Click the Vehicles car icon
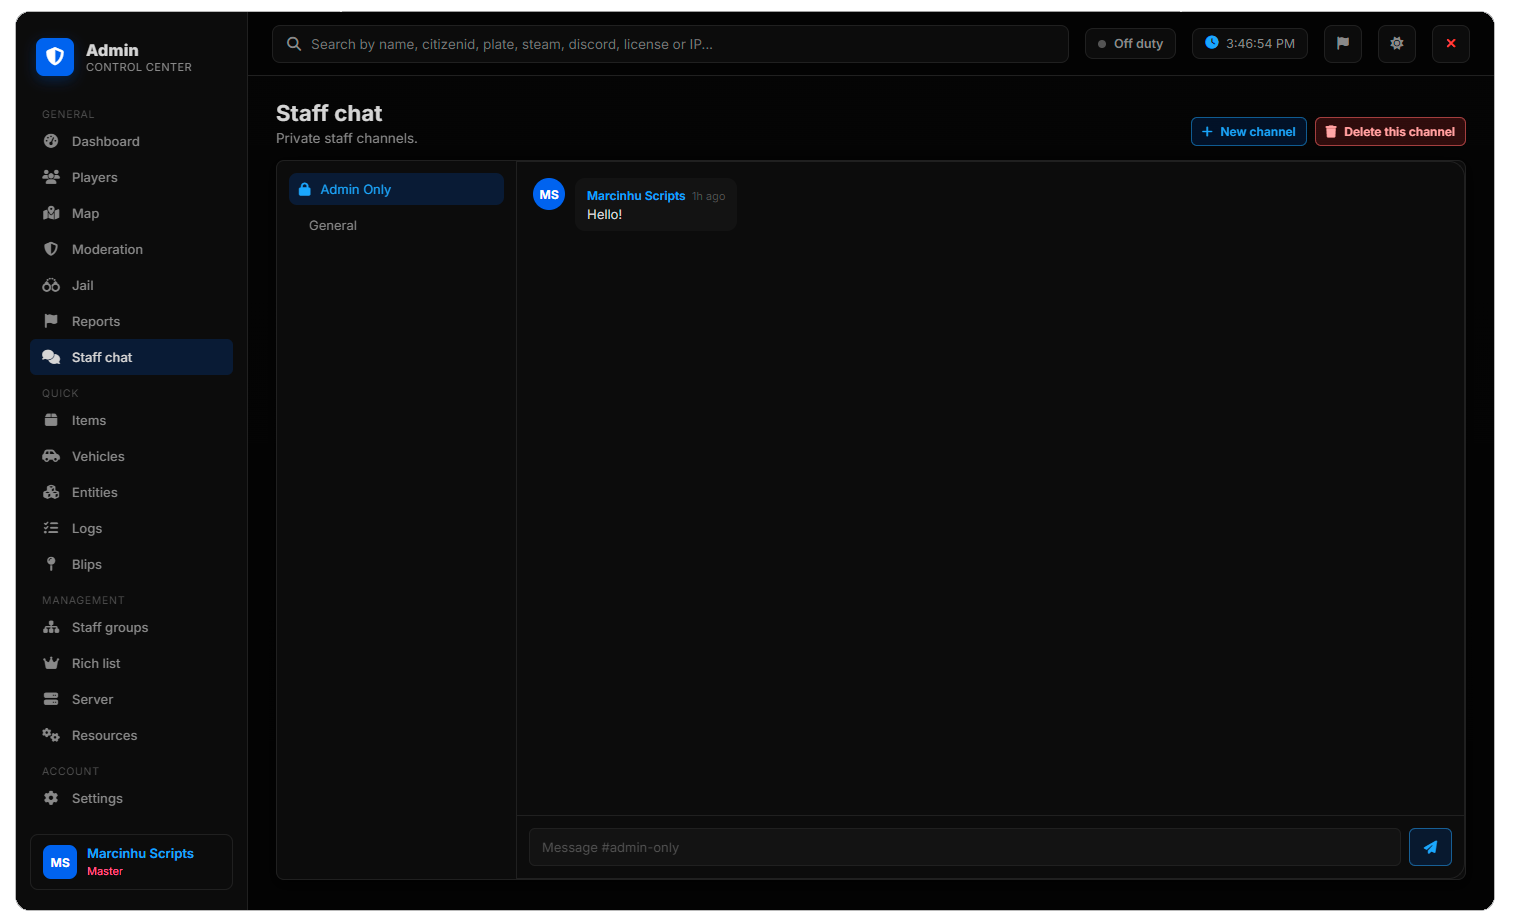The image size is (1513, 921). [x=51, y=456]
